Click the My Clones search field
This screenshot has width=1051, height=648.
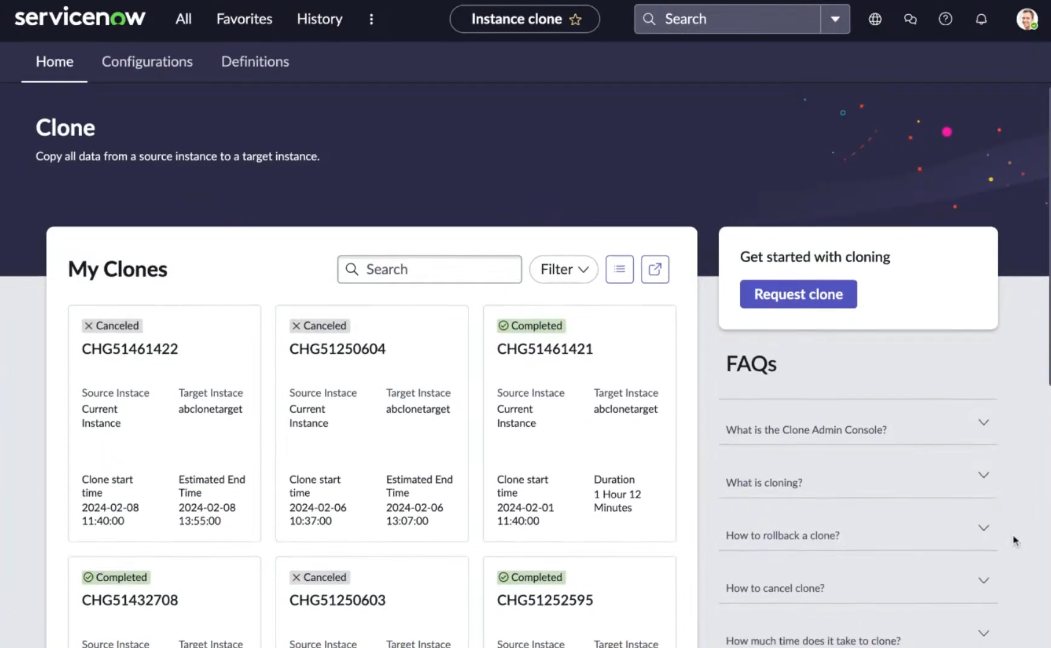429,269
